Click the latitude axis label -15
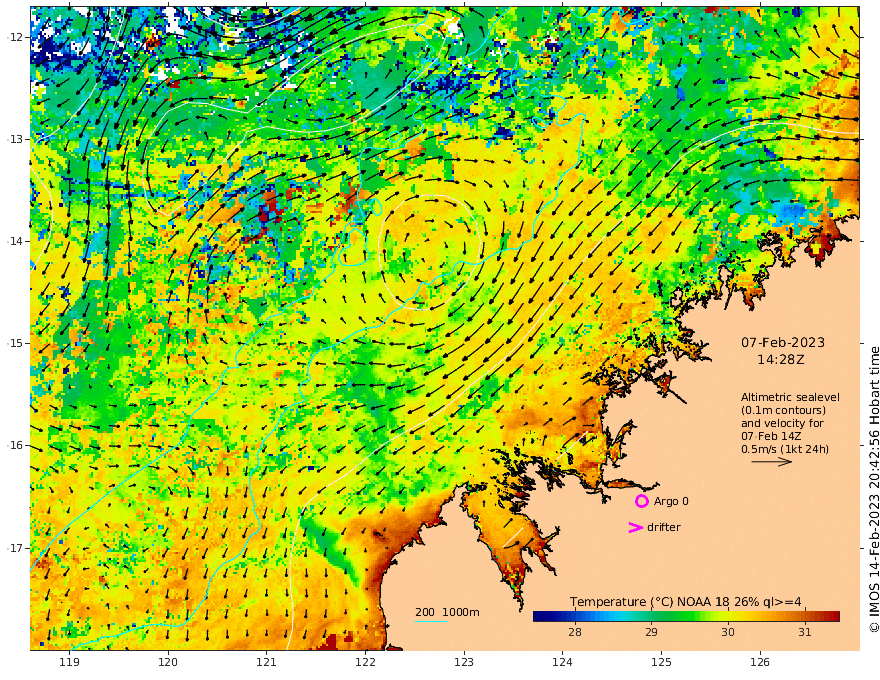The image size is (880, 680). [15, 343]
